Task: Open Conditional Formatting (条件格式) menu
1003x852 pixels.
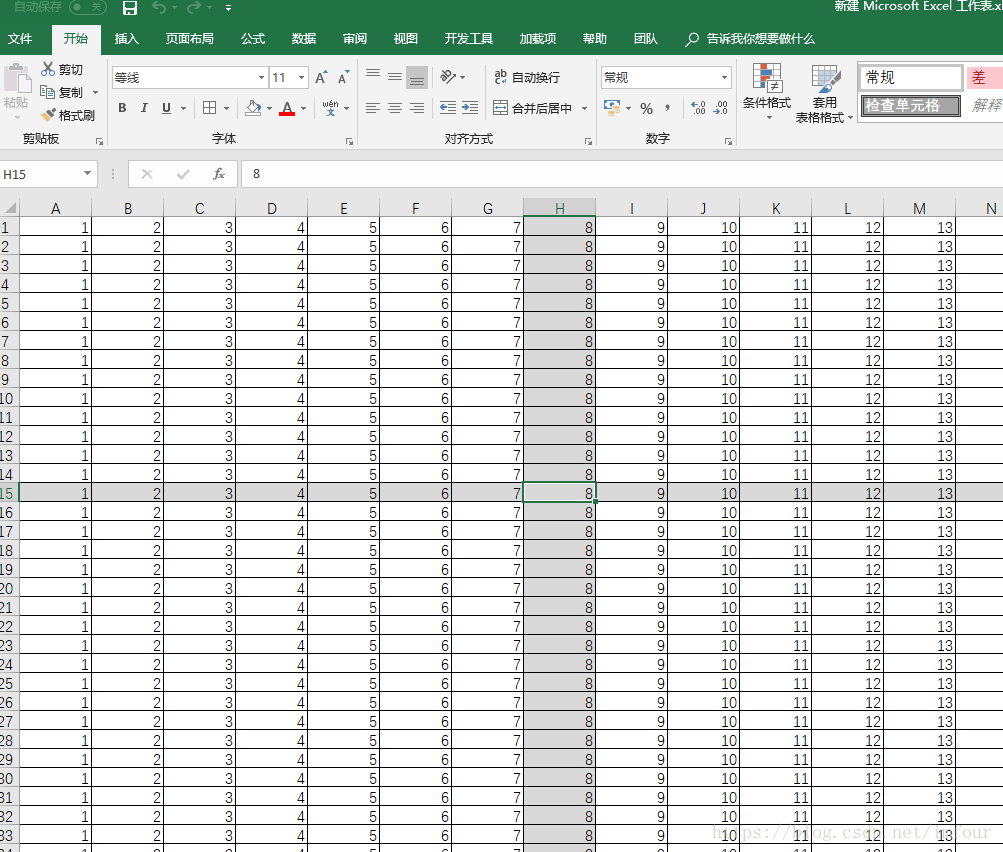Action: [767, 92]
